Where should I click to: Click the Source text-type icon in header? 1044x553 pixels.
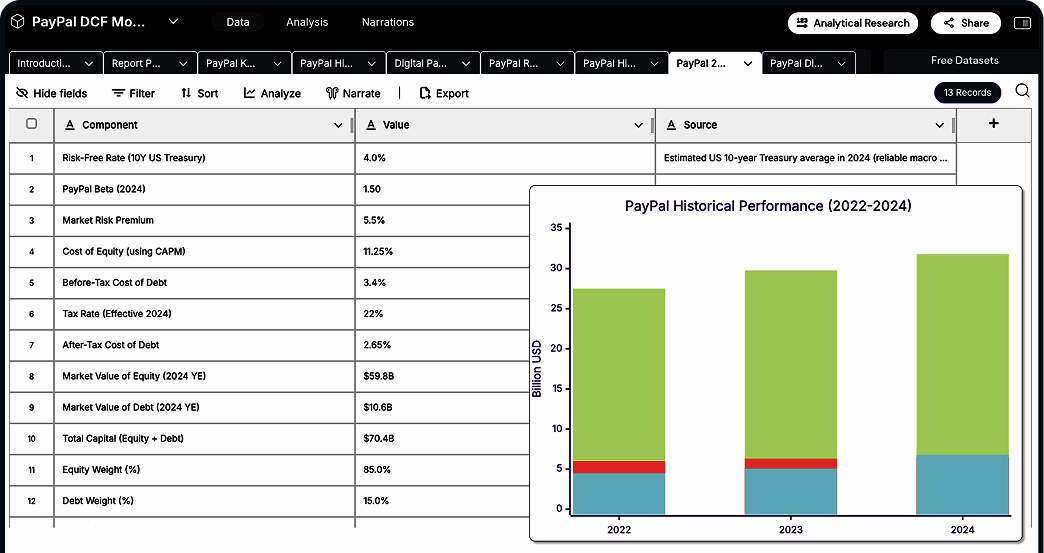coord(671,125)
